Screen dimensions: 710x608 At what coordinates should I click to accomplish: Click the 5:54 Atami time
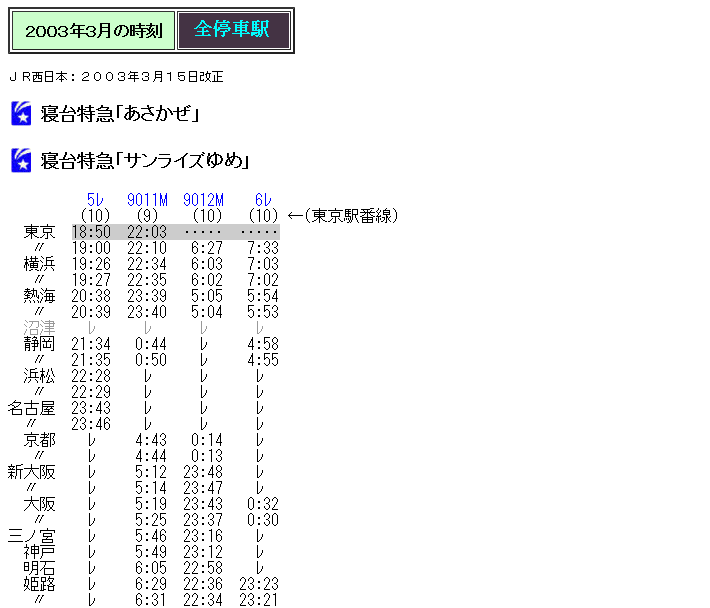(263, 296)
